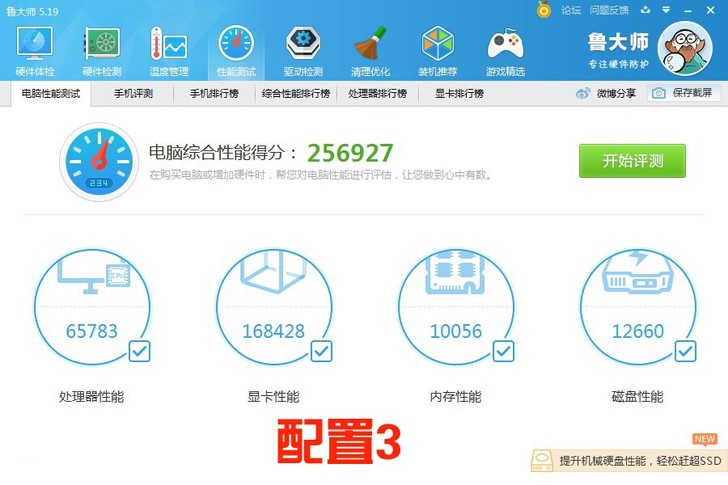Open the 论坛 forum link
728x485 pixels.
click(571, 10)
